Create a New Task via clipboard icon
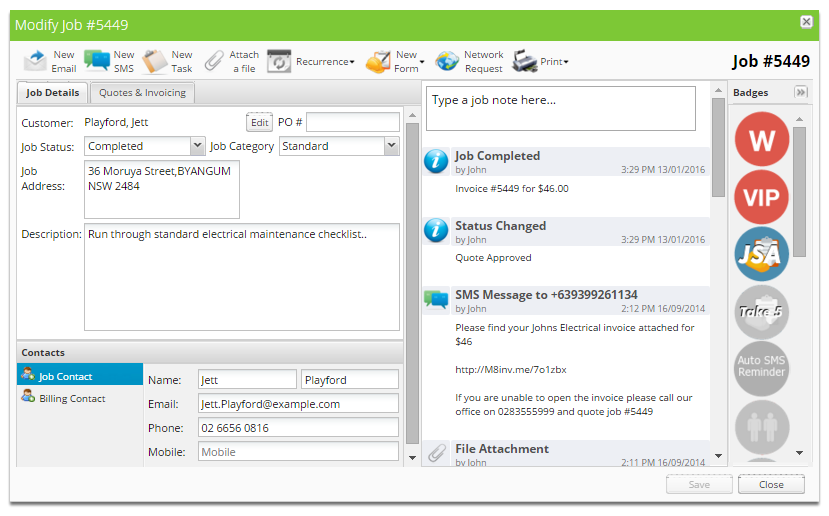829x516 pixels. [154, 61]
